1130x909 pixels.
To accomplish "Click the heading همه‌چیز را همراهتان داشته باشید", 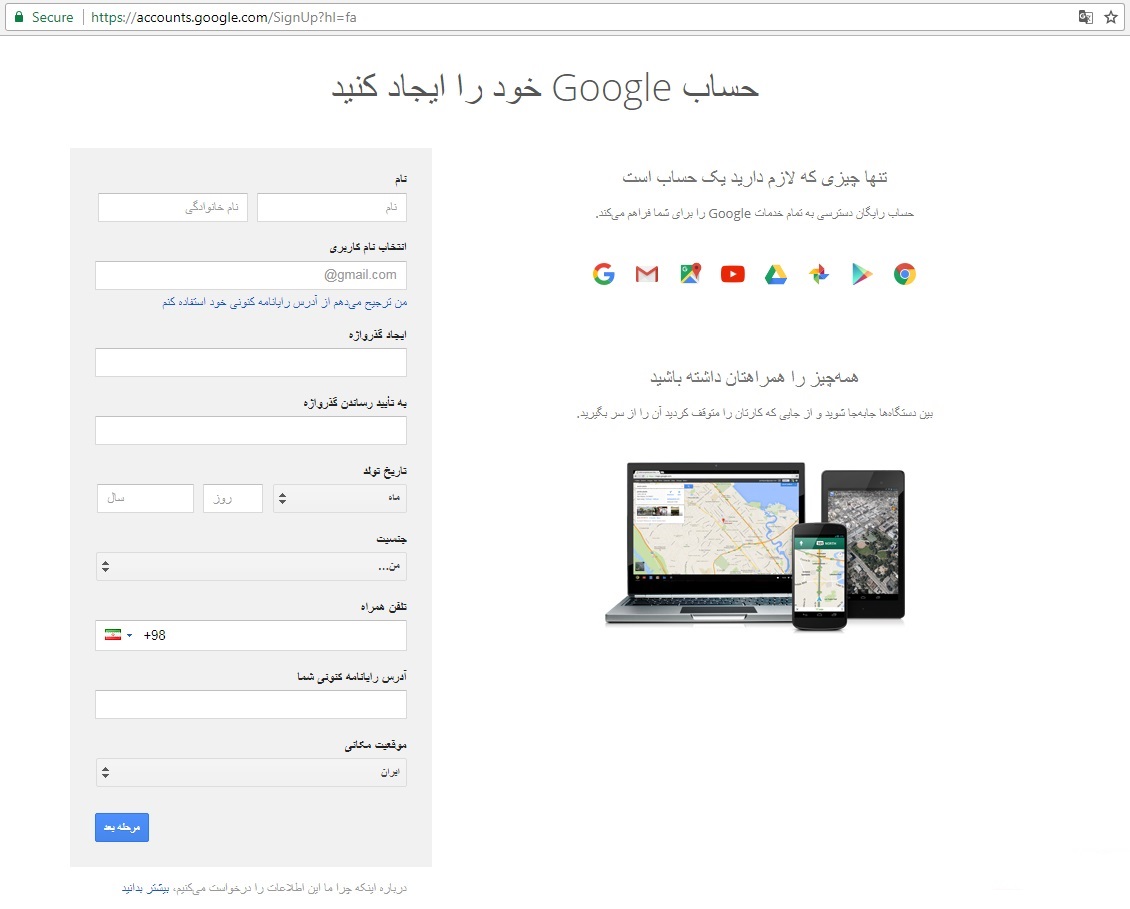I will point(755,377).
